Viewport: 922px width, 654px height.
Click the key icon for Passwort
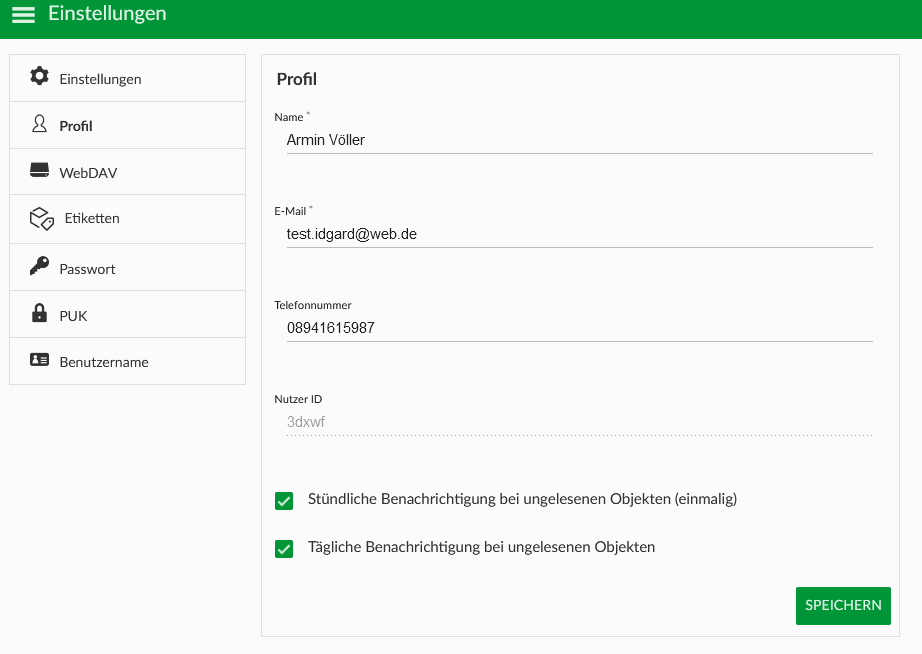39,266
